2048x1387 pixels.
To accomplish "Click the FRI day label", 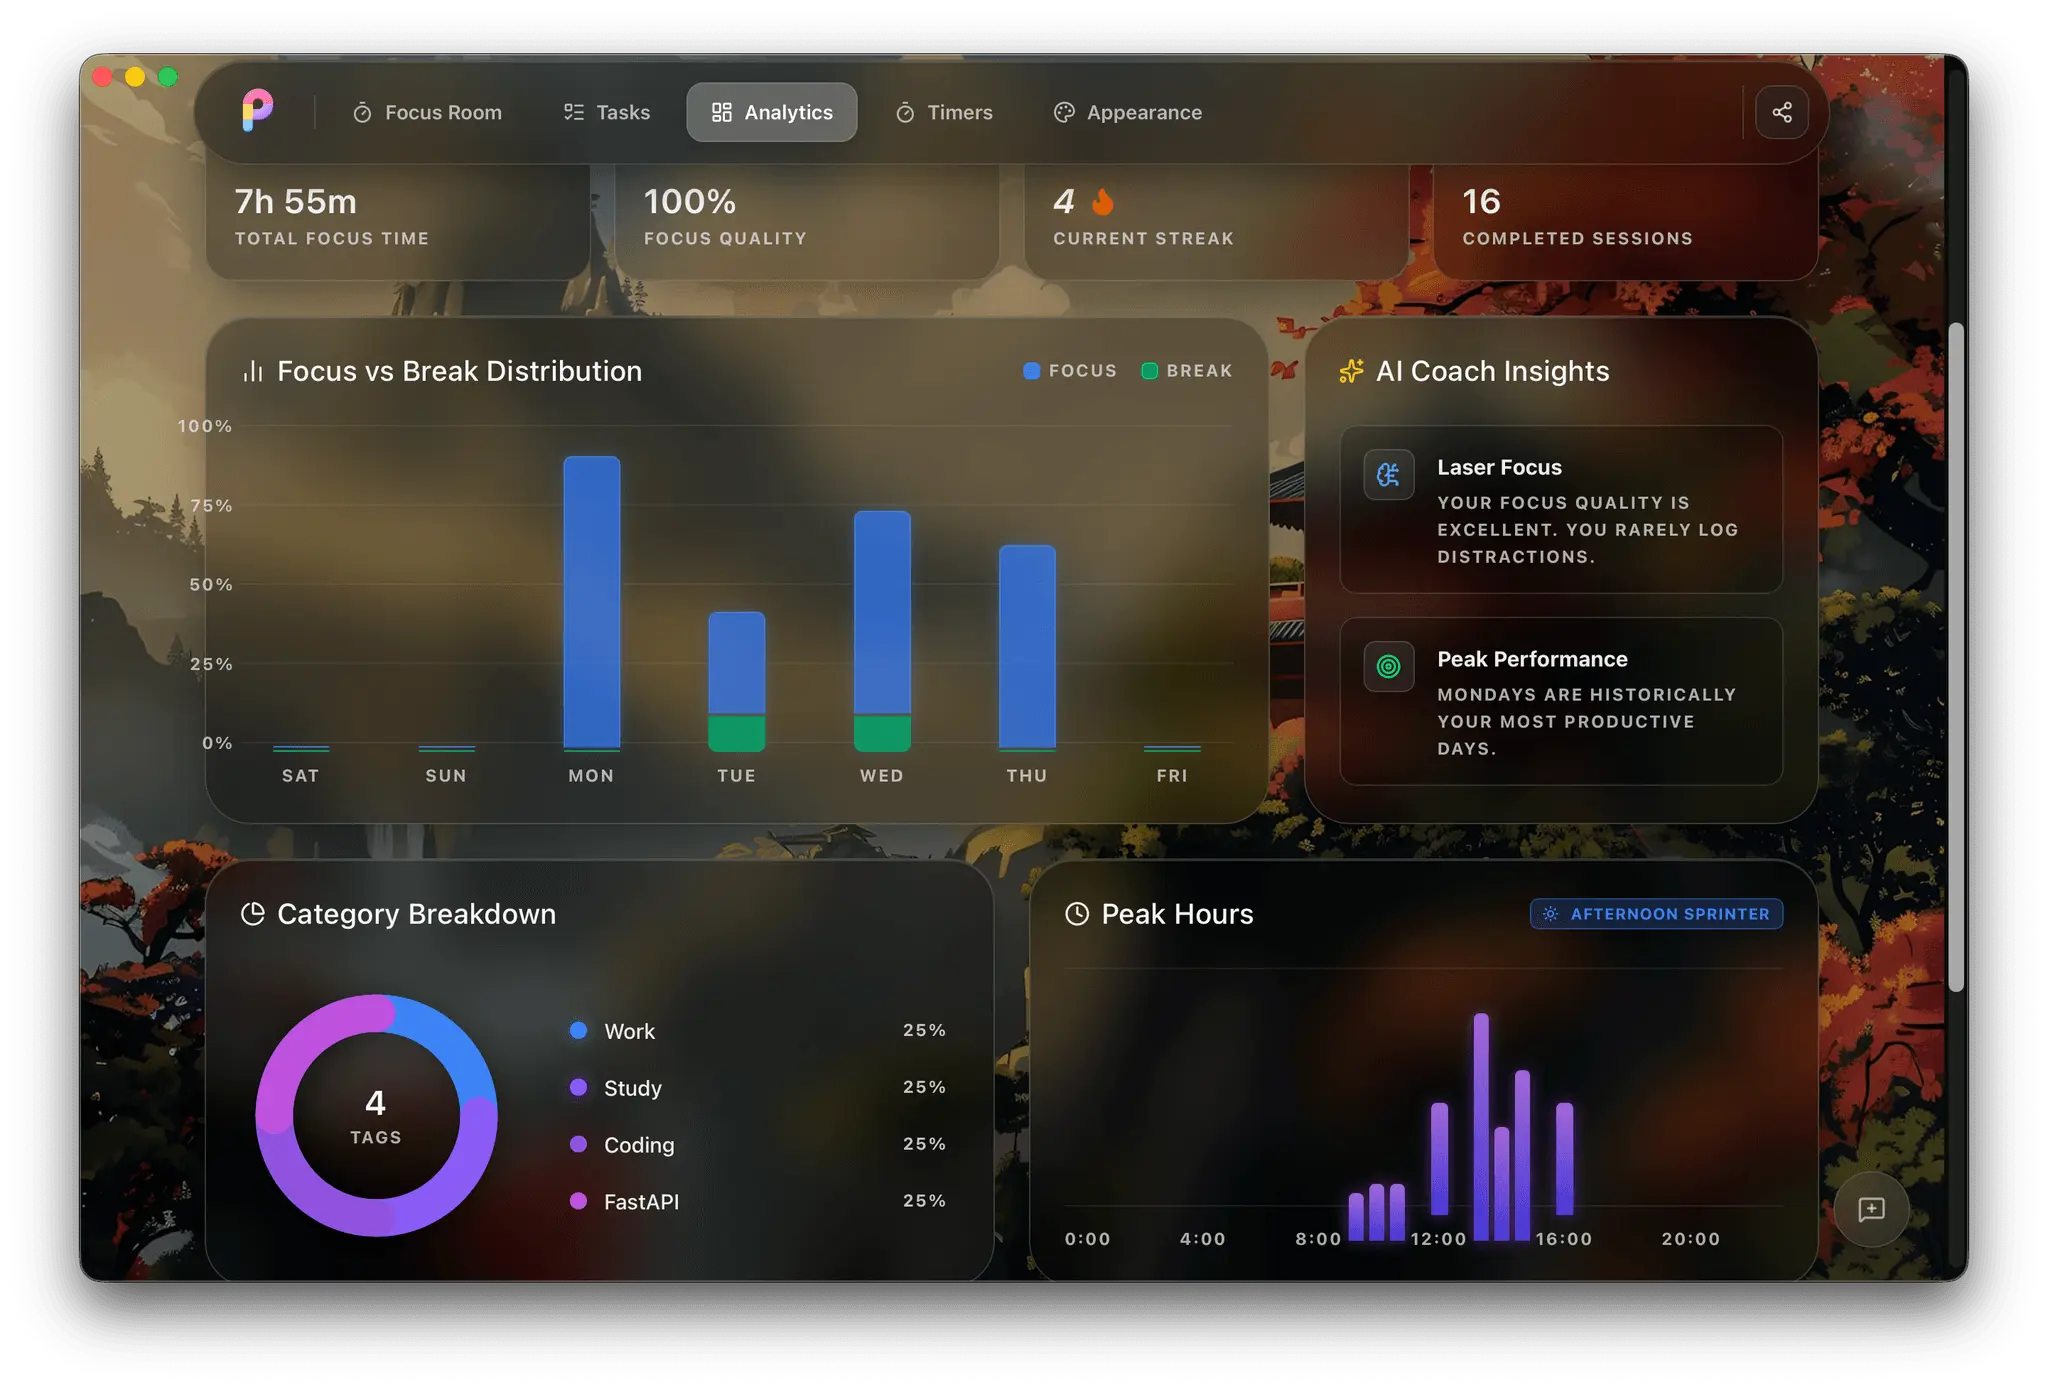I will click(x=1172, y=775).
